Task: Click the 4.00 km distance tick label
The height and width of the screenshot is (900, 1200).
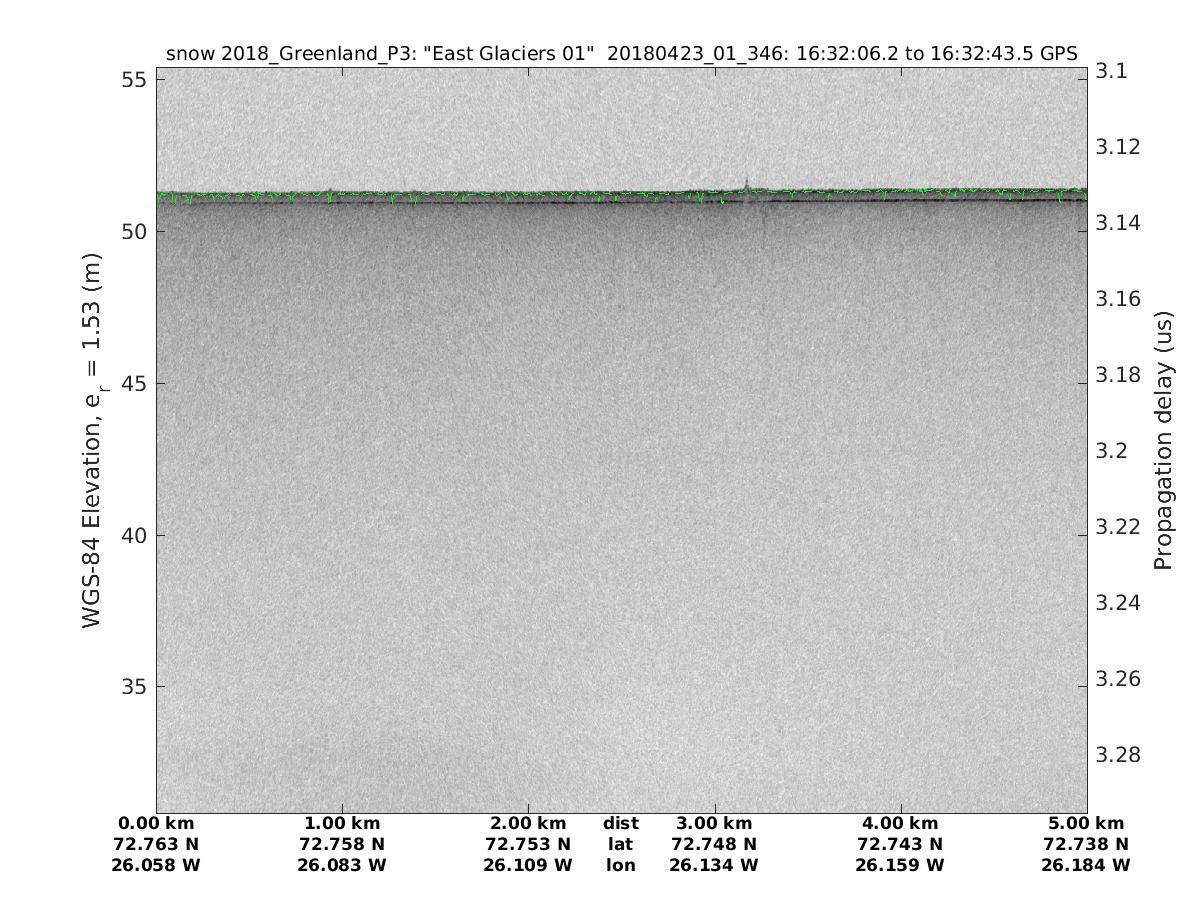Action: (x=900, y=824)
